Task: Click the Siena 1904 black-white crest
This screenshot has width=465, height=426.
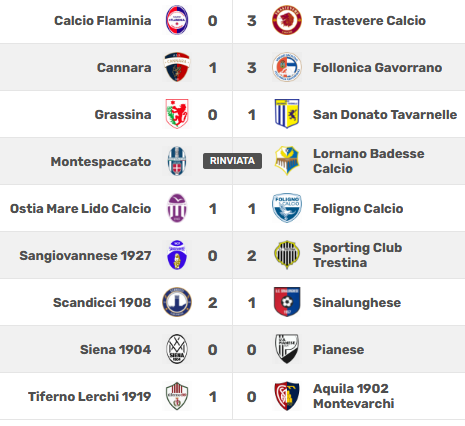Action: coord(177,349)
